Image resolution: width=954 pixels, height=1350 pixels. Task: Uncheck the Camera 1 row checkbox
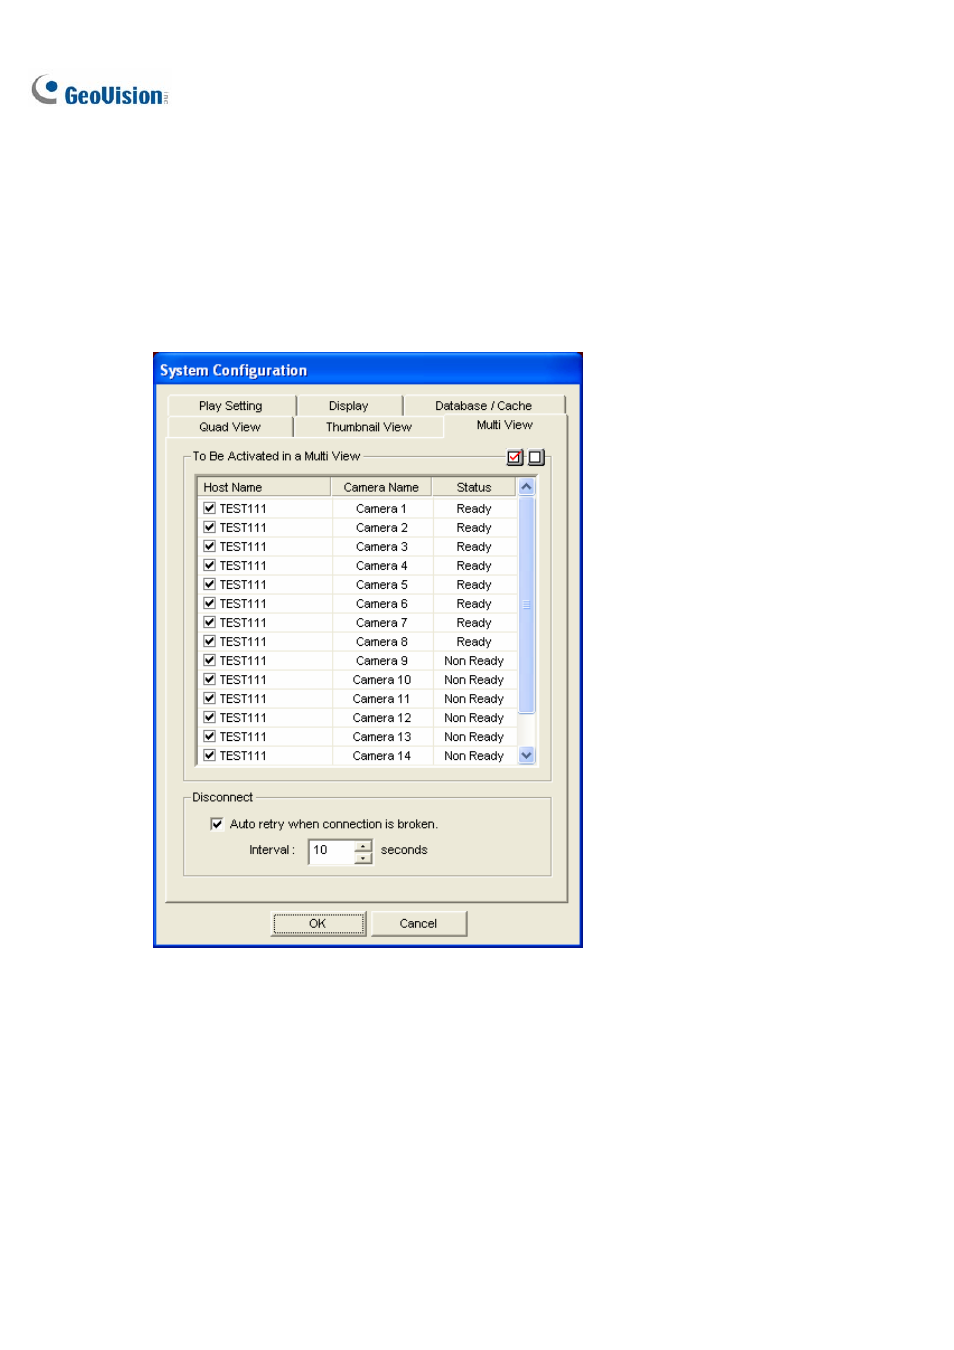click(210, 508)
